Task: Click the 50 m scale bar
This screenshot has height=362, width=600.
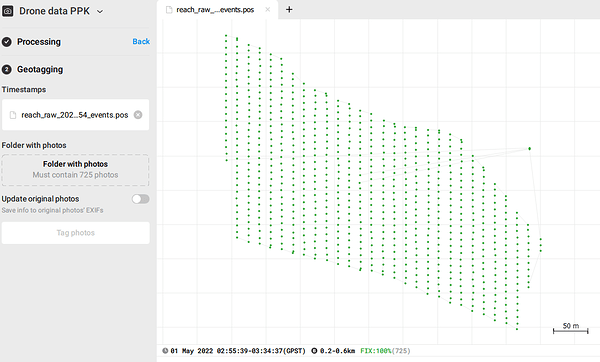Action: pos(571,328)
